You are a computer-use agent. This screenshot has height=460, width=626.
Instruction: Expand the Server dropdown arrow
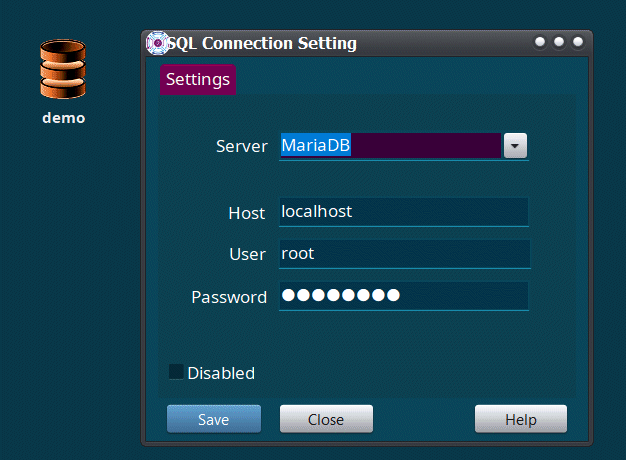(x=514, y=146)
